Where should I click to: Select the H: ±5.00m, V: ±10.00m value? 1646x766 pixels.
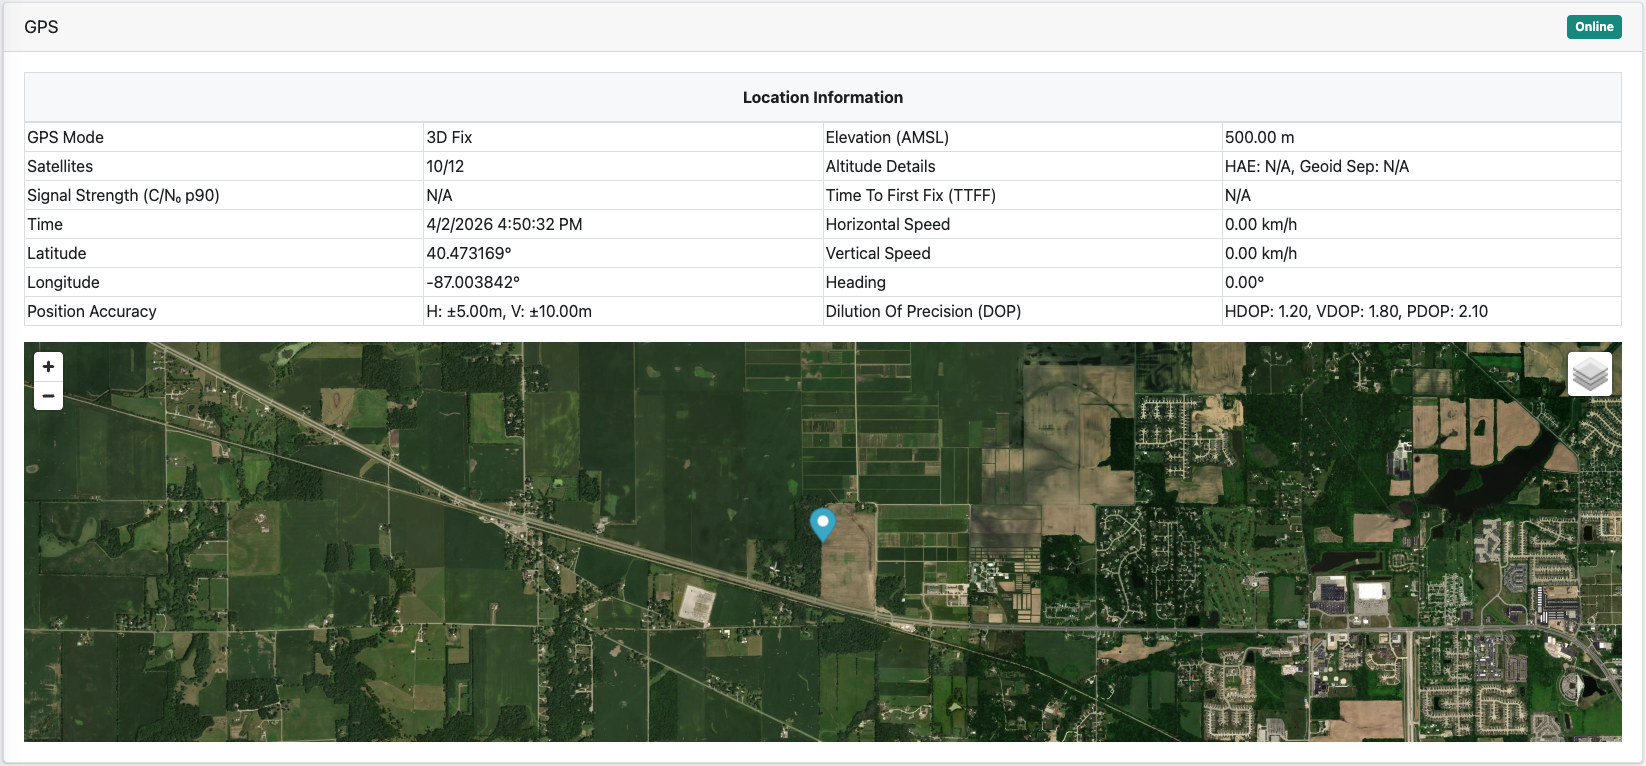point(509,311)
